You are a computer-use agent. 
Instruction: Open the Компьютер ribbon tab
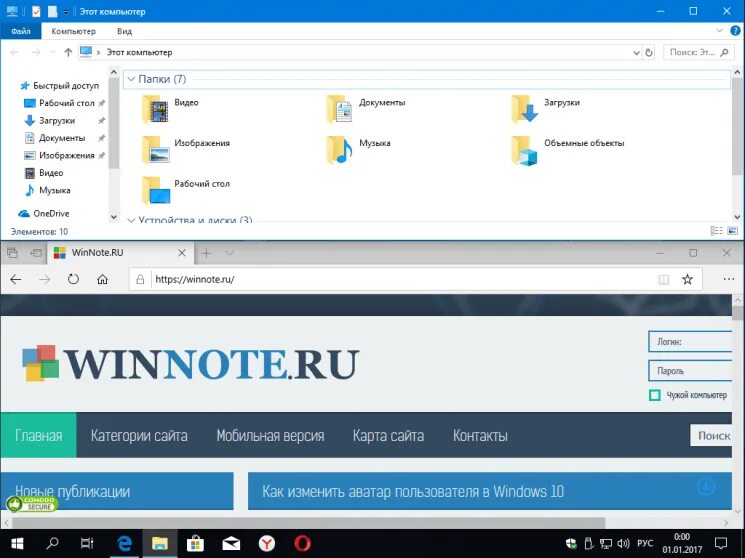[74, 31]
